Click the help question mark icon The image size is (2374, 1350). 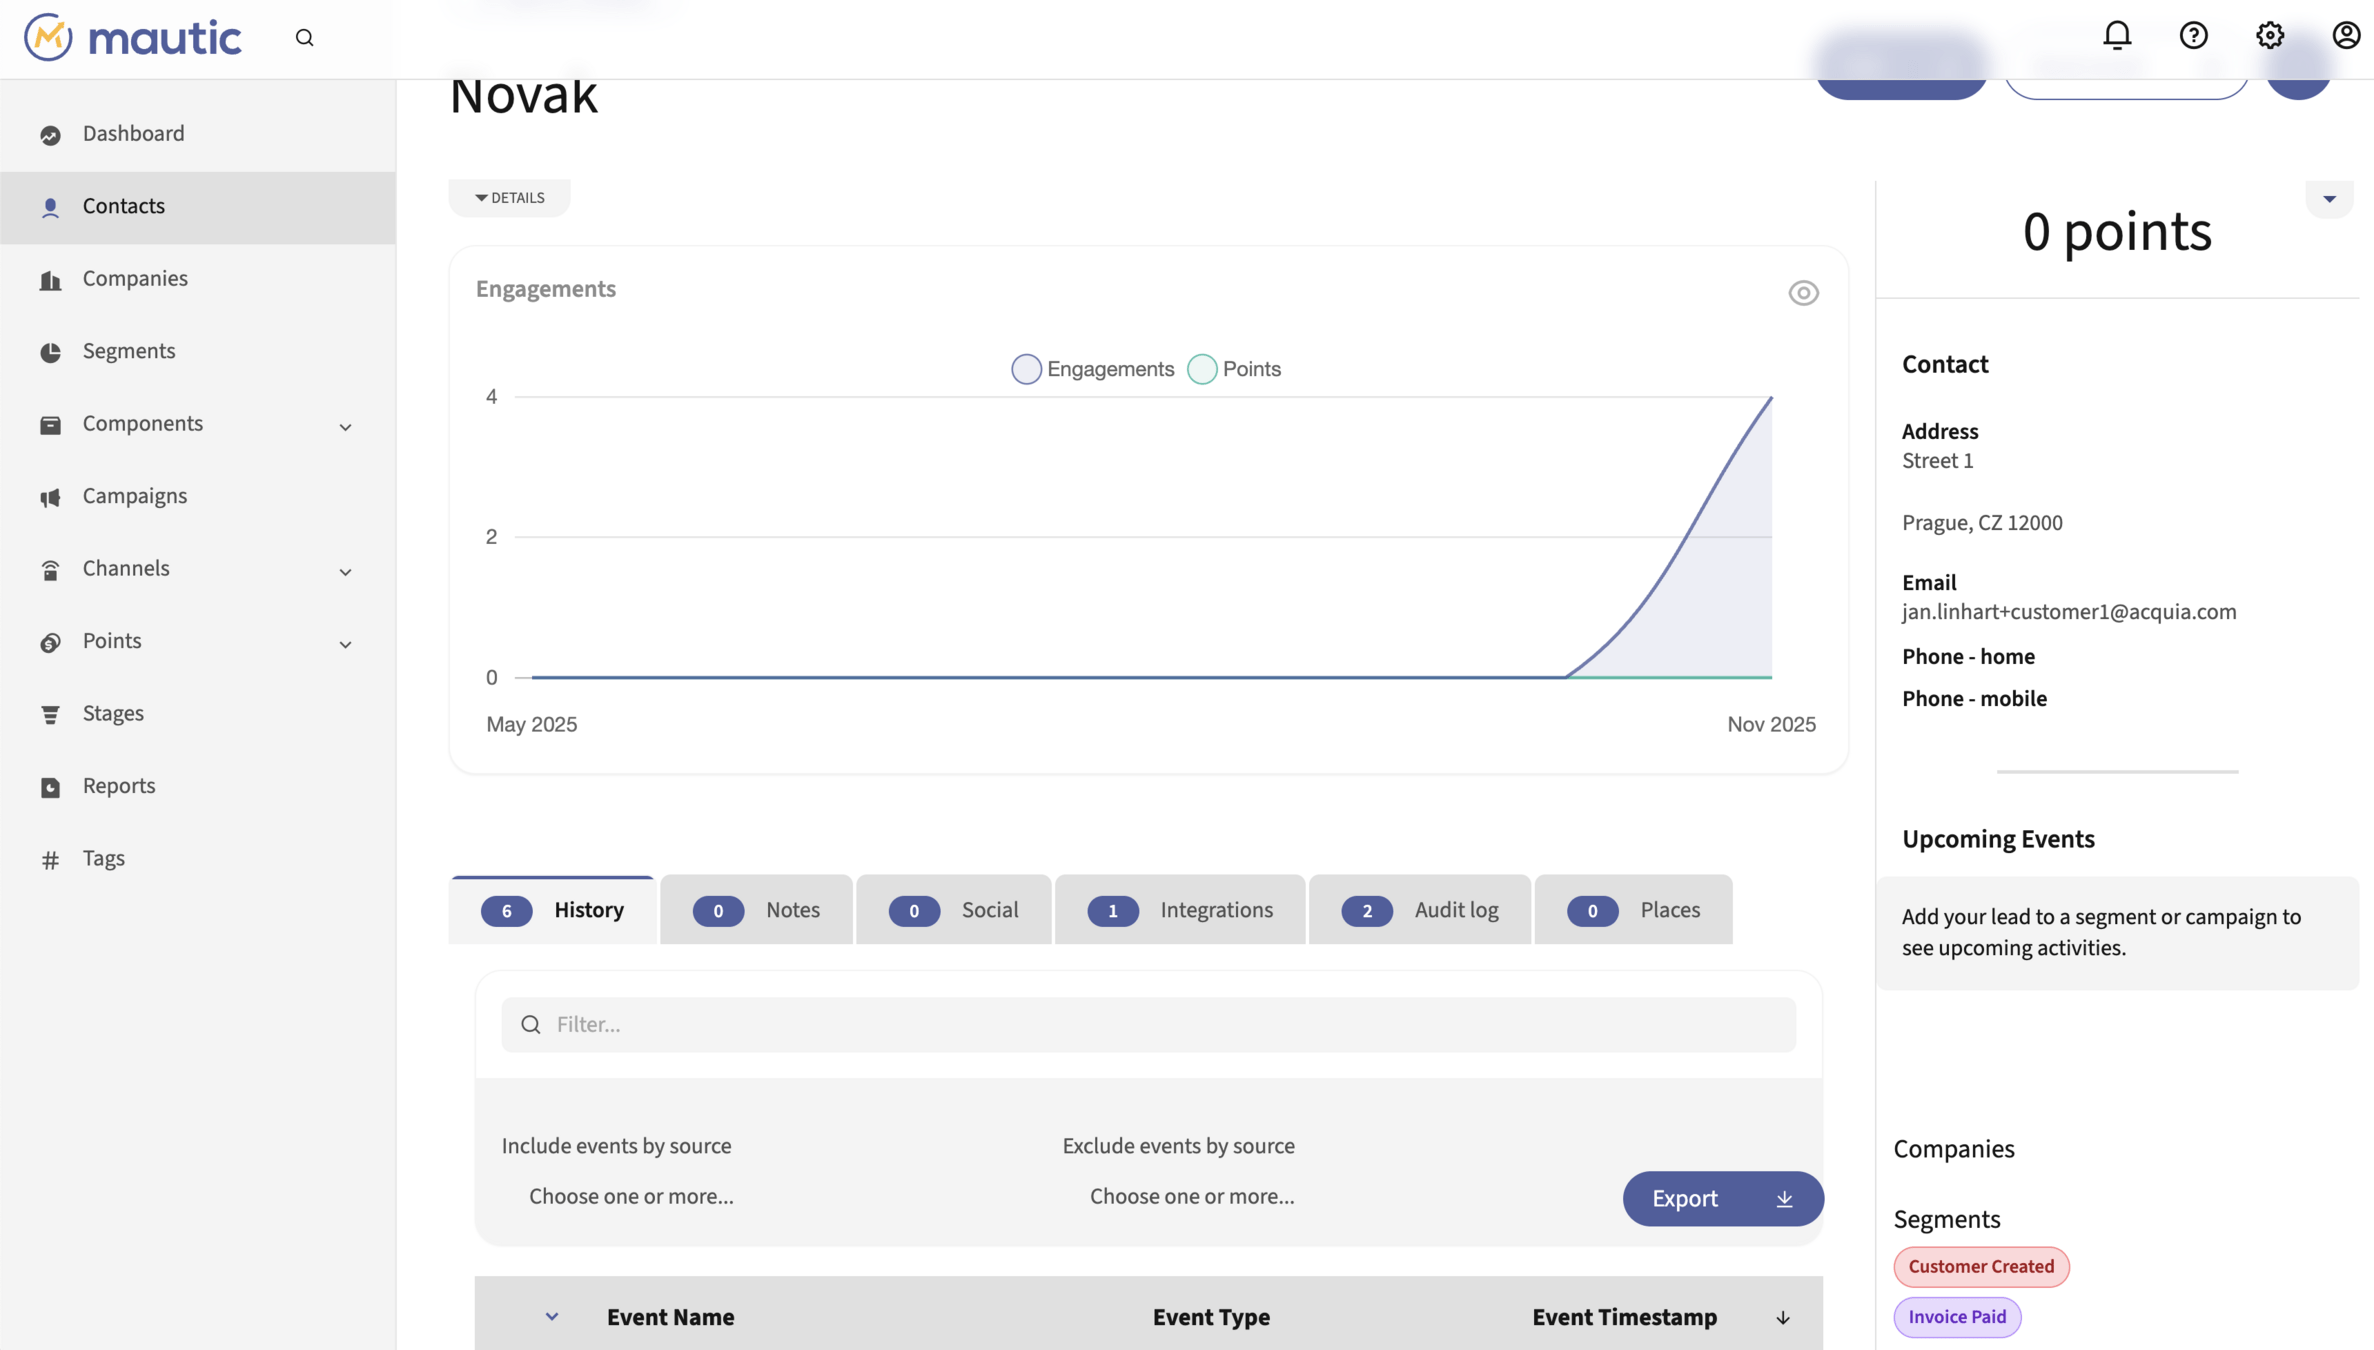coord(2193,36)
